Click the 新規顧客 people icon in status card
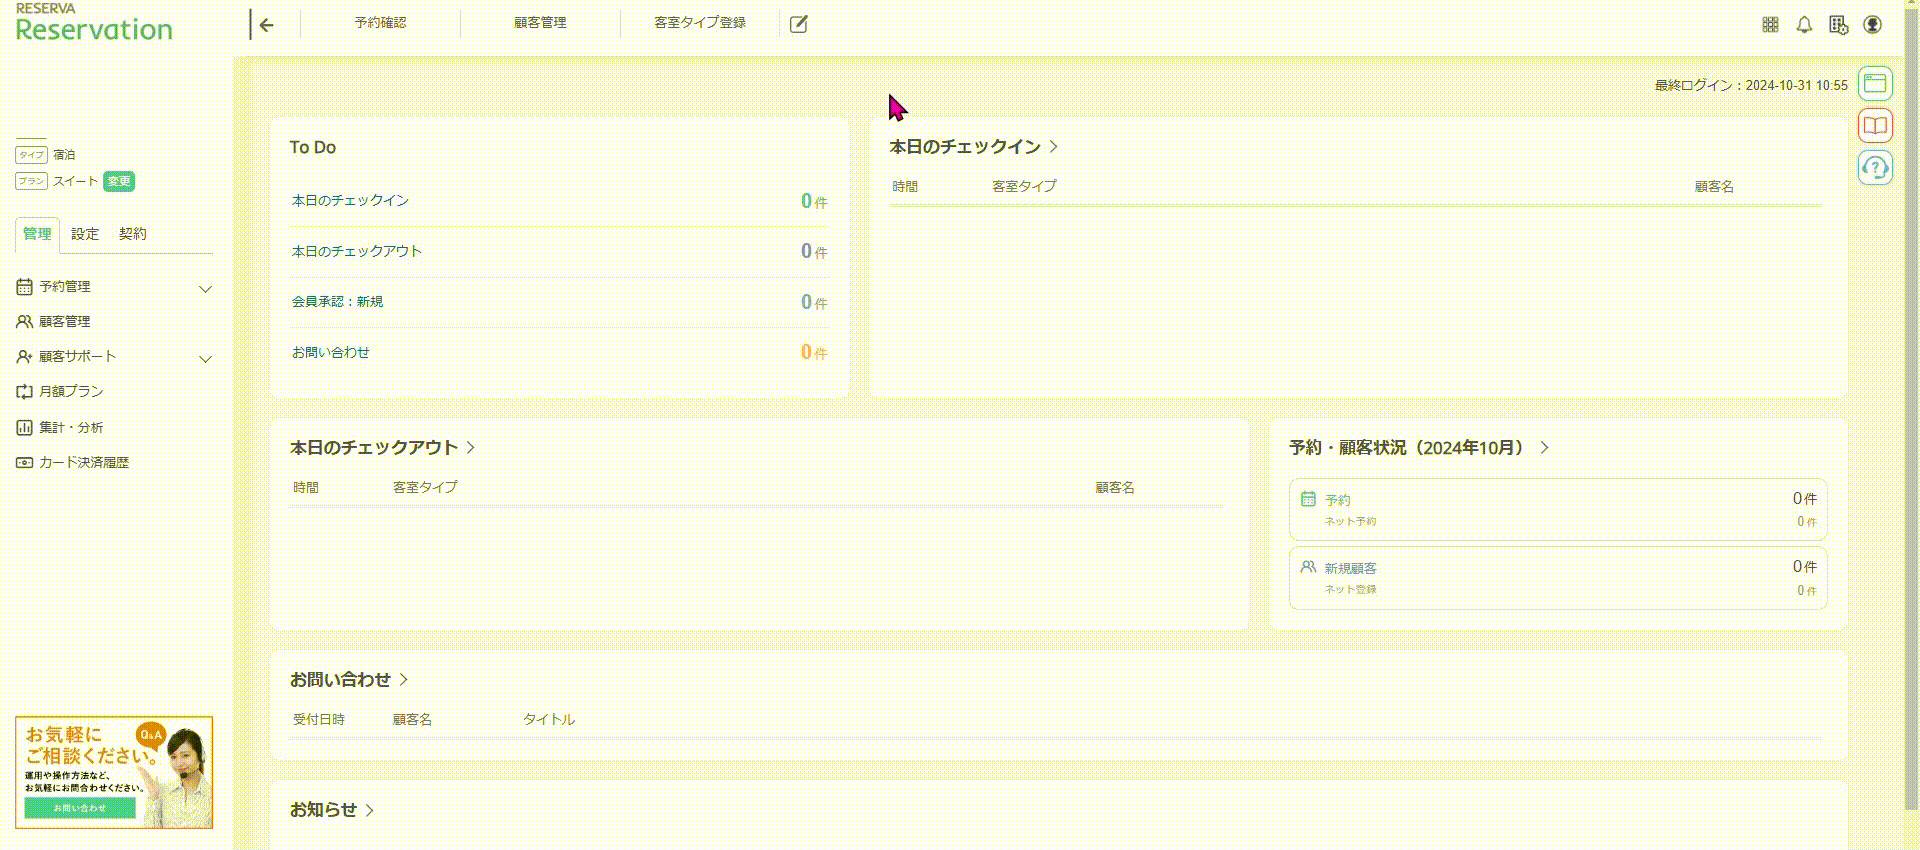The width and height of the screenshot is (1920, 850). [x=1308, y=567]
